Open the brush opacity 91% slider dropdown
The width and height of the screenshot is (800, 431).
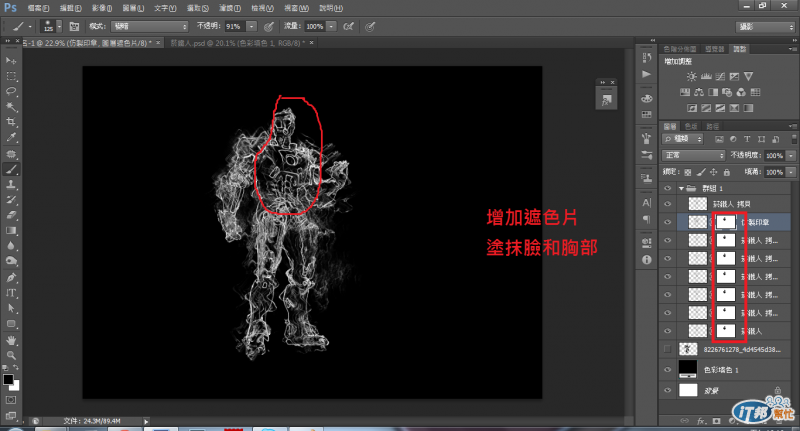(252, 26)
